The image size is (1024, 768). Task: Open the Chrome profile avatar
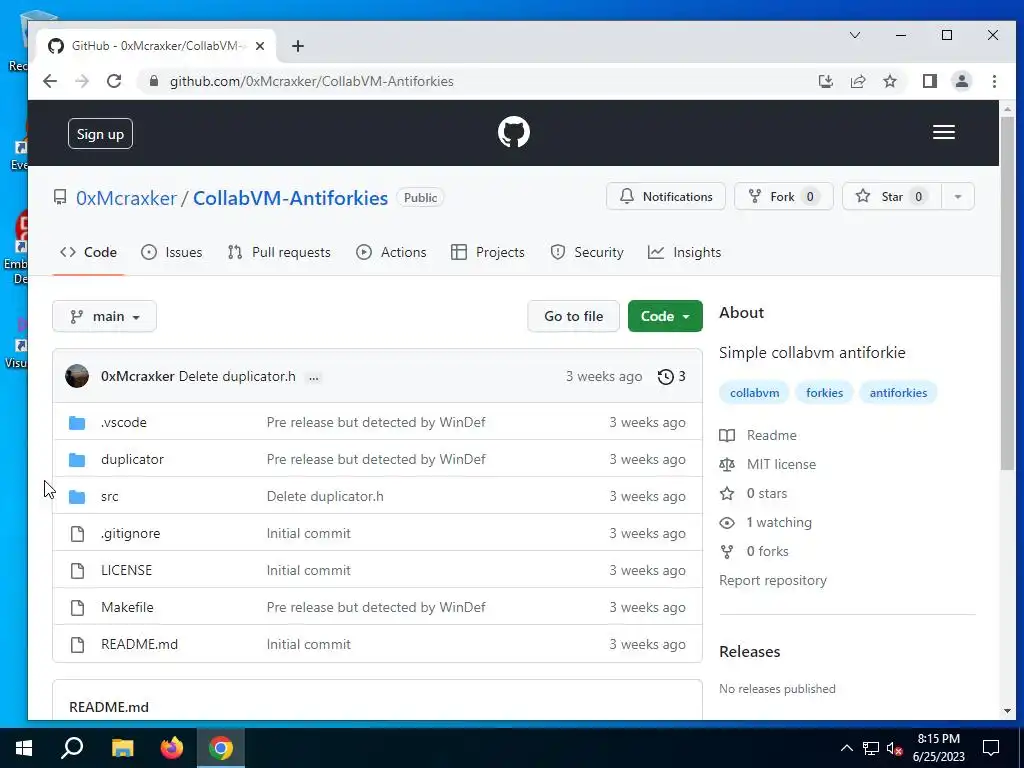tap(961, 81)
